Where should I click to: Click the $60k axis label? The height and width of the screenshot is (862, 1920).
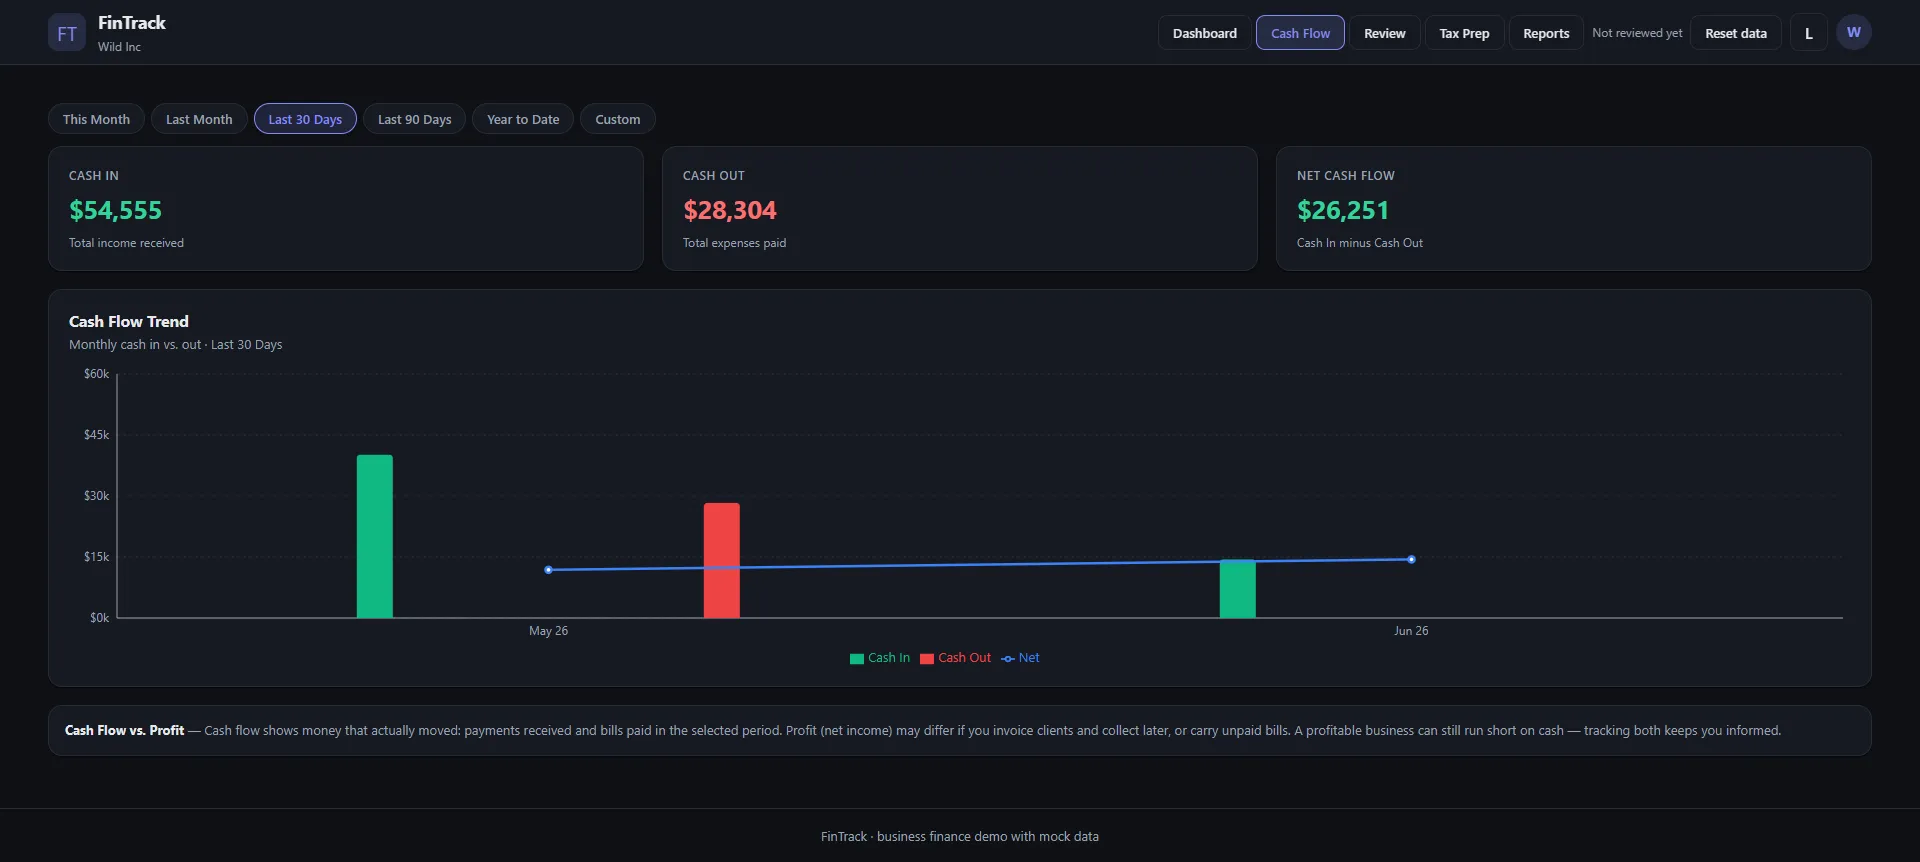[96, 374]
